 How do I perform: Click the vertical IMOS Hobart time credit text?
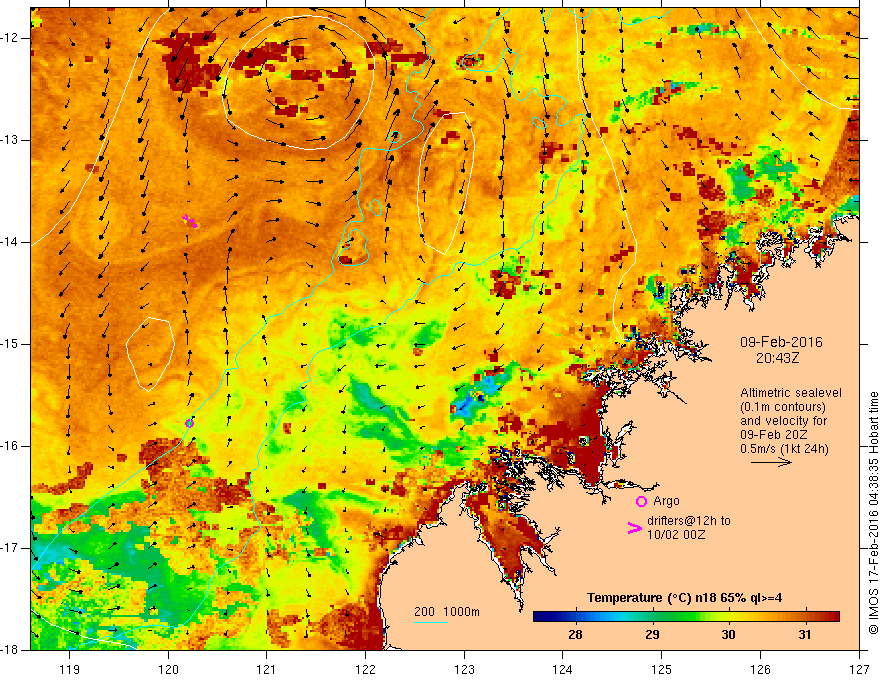[873, 513]
